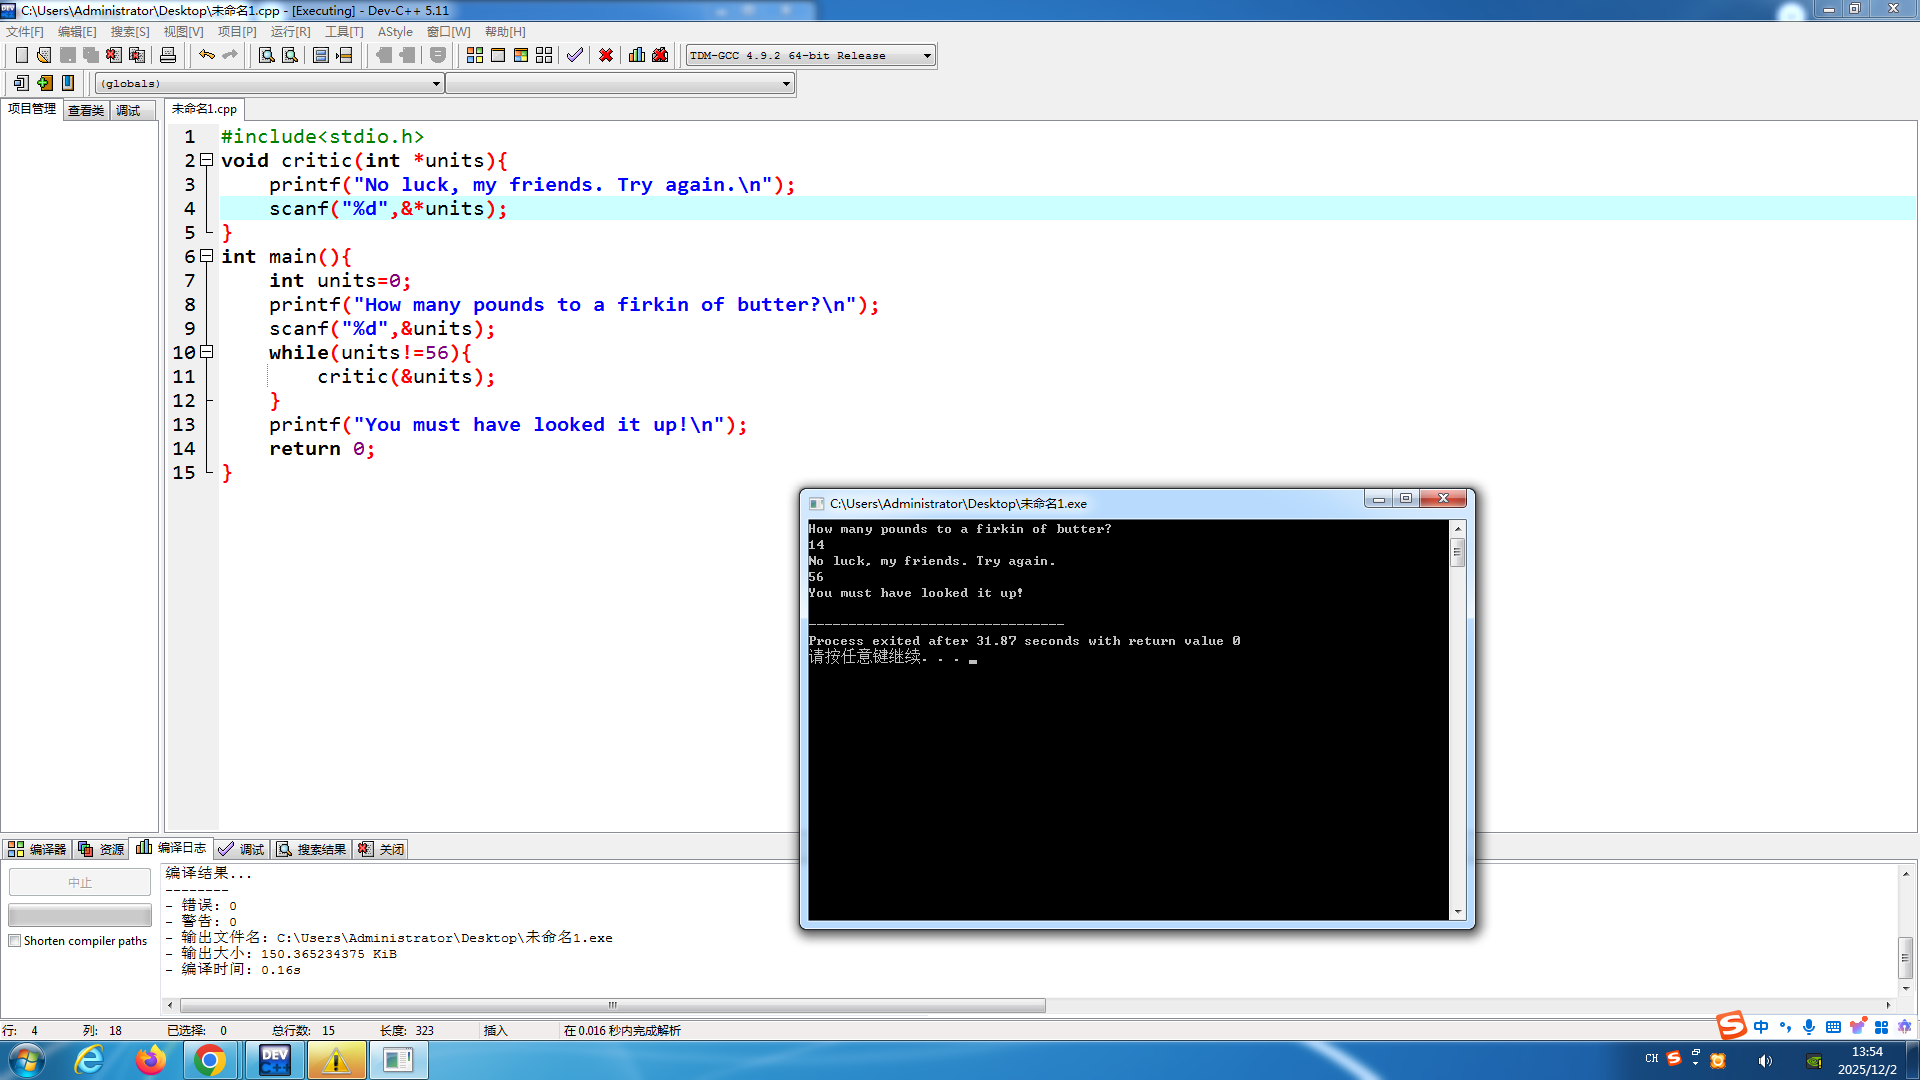Screen dimensions: 1920x1080
Task: Switch to the 查看类 sidebar tab
Action: pyautogui.click(x=86, y=110)
